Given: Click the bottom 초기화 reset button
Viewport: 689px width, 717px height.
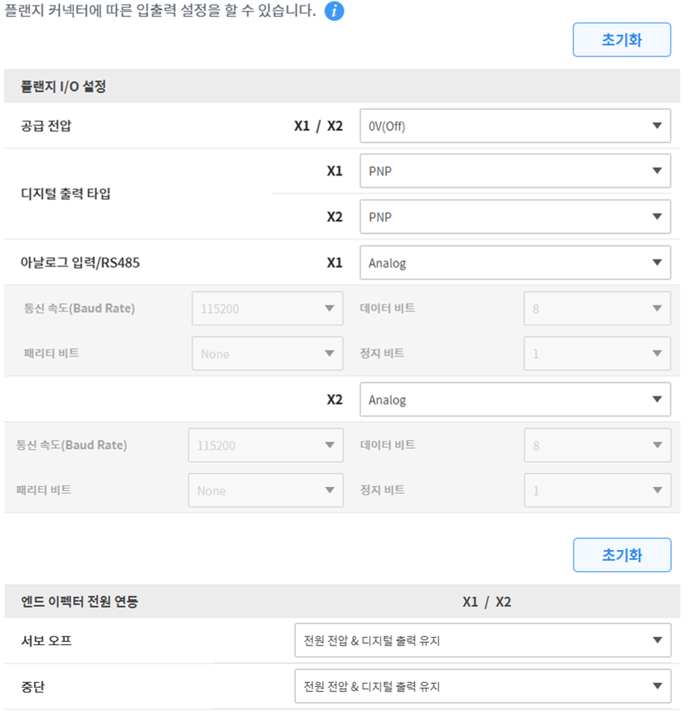Looking at the screenshot, I should 621,555.
